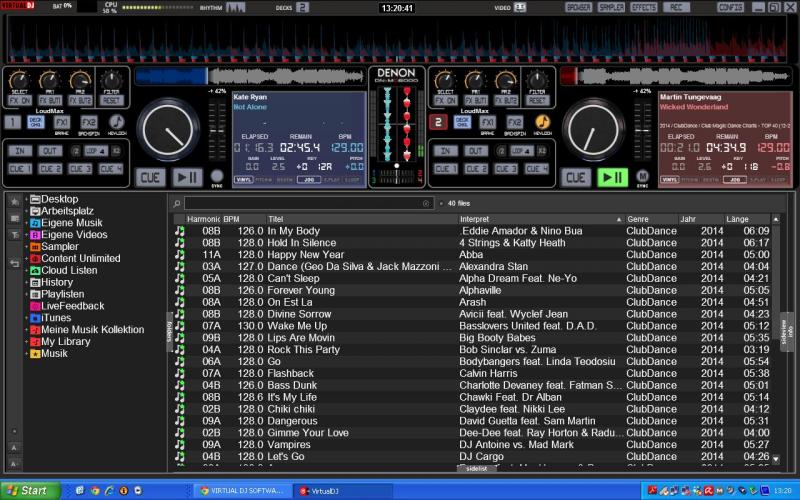Double the loop on right deck

542,151
